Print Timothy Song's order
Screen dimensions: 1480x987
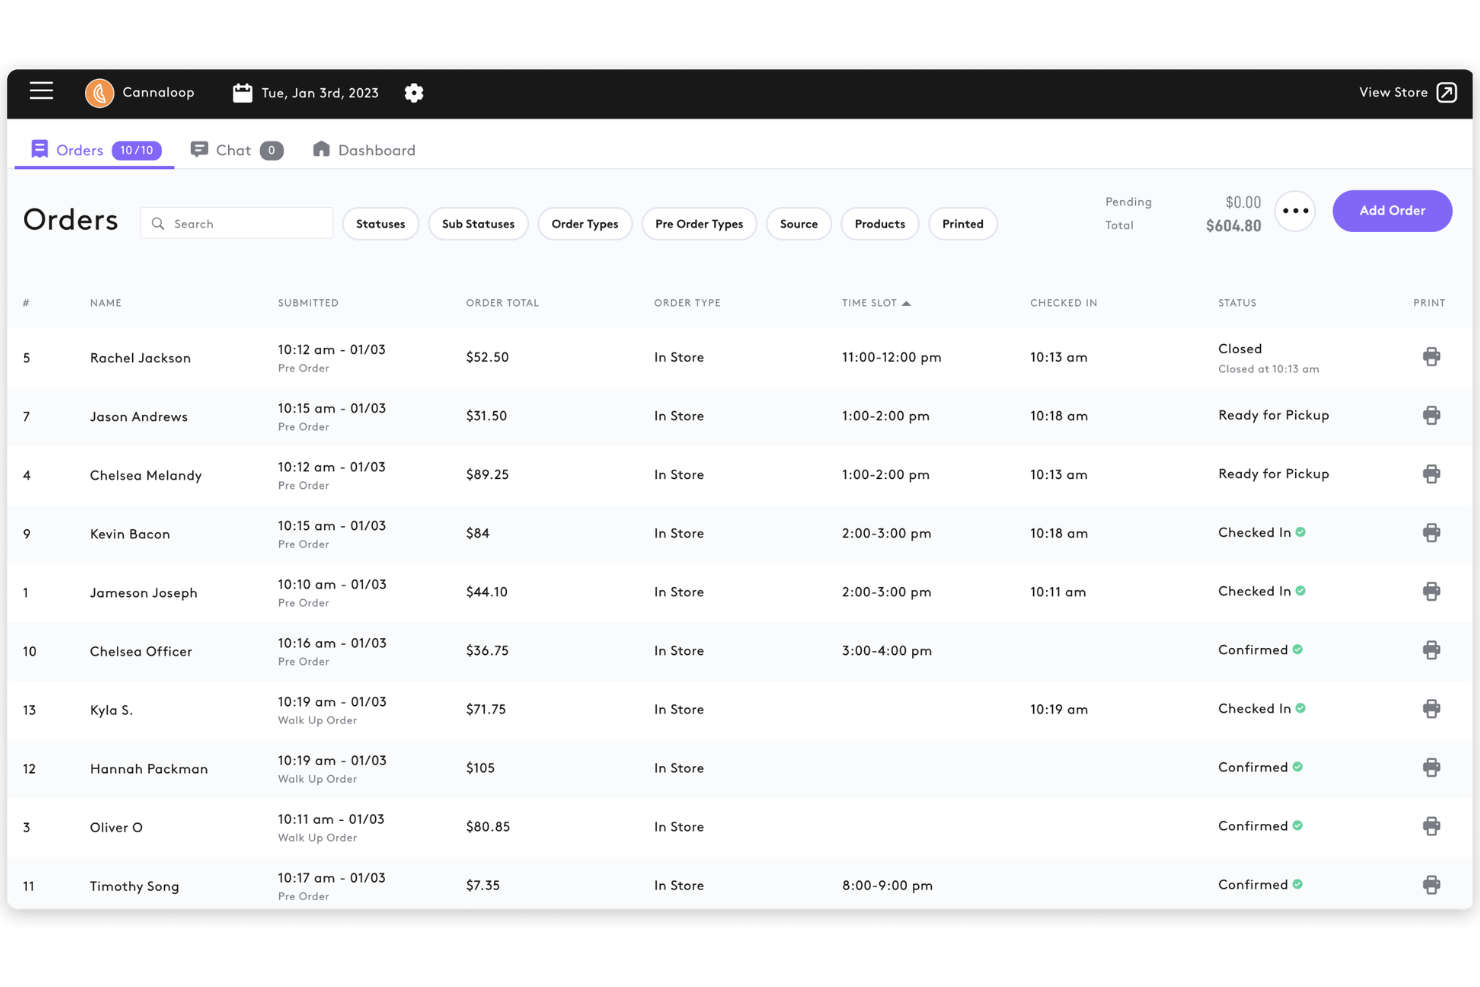click(1431, 885)
